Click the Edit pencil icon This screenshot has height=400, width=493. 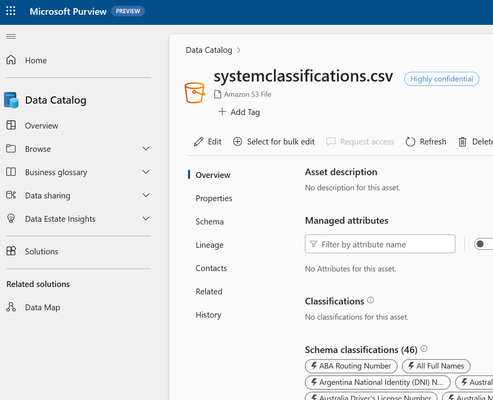point(198,142)
